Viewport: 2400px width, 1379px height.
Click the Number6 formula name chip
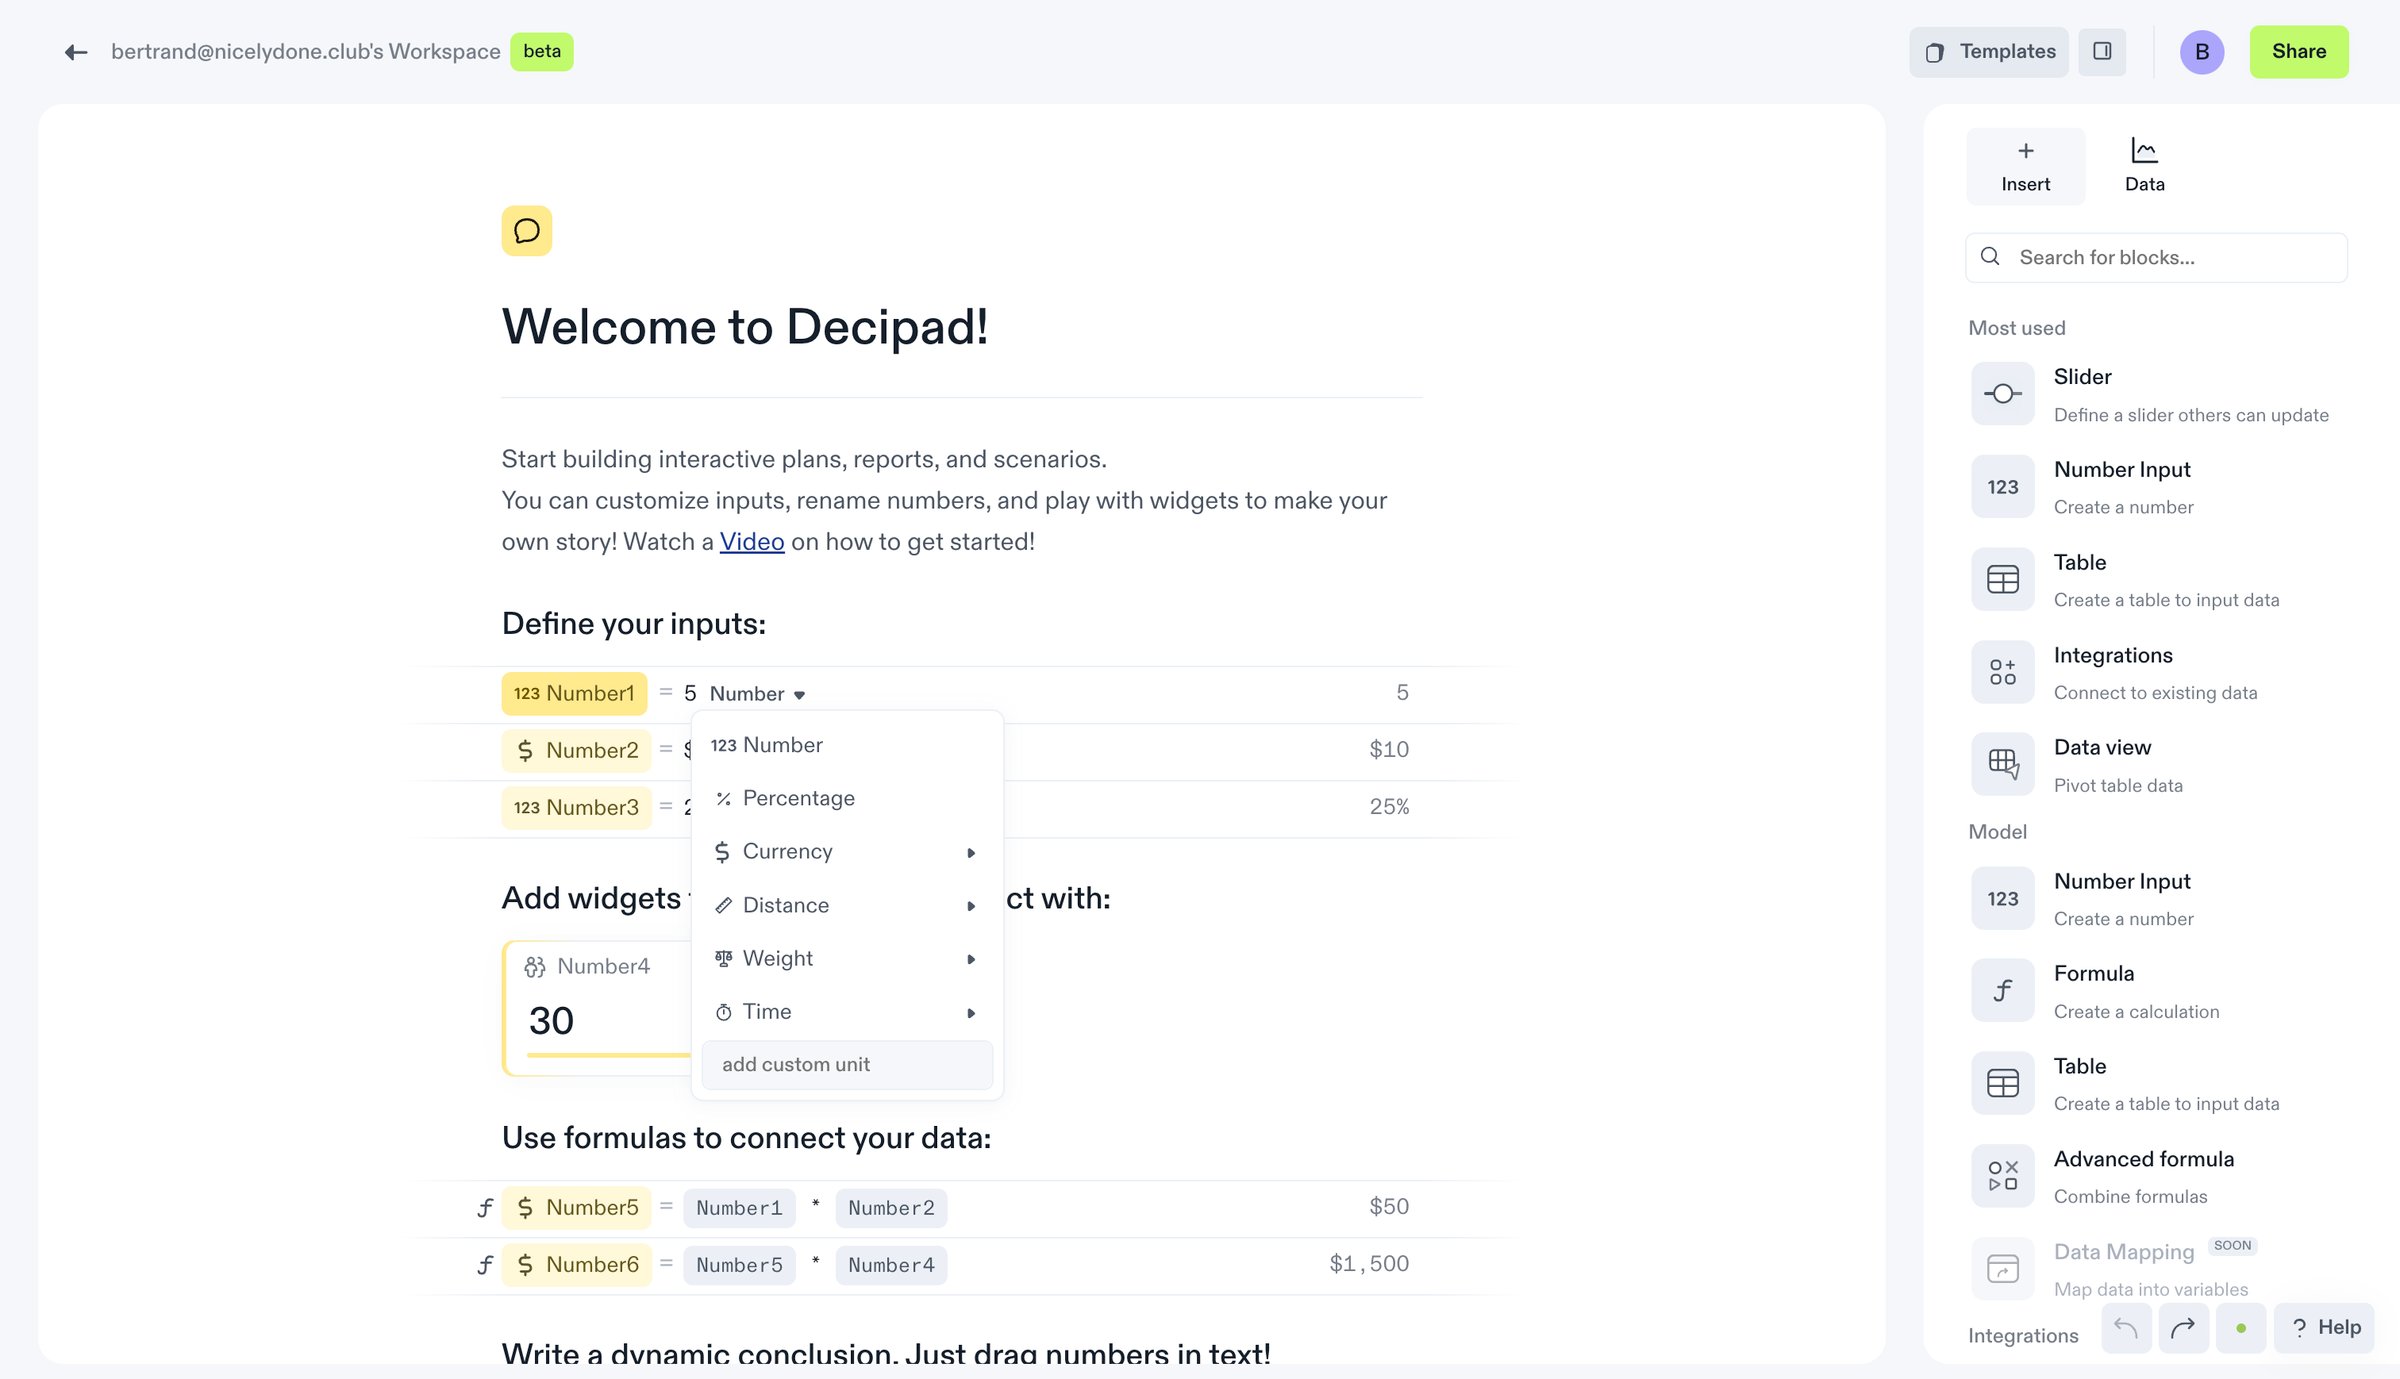pyautogui.click(x=576, y=1265)
